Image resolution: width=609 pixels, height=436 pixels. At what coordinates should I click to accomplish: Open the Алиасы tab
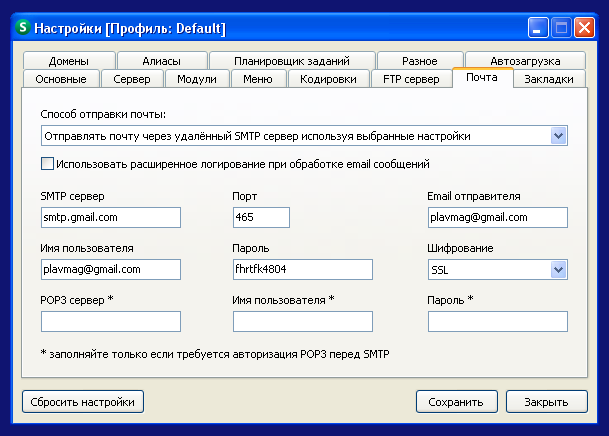154,60
